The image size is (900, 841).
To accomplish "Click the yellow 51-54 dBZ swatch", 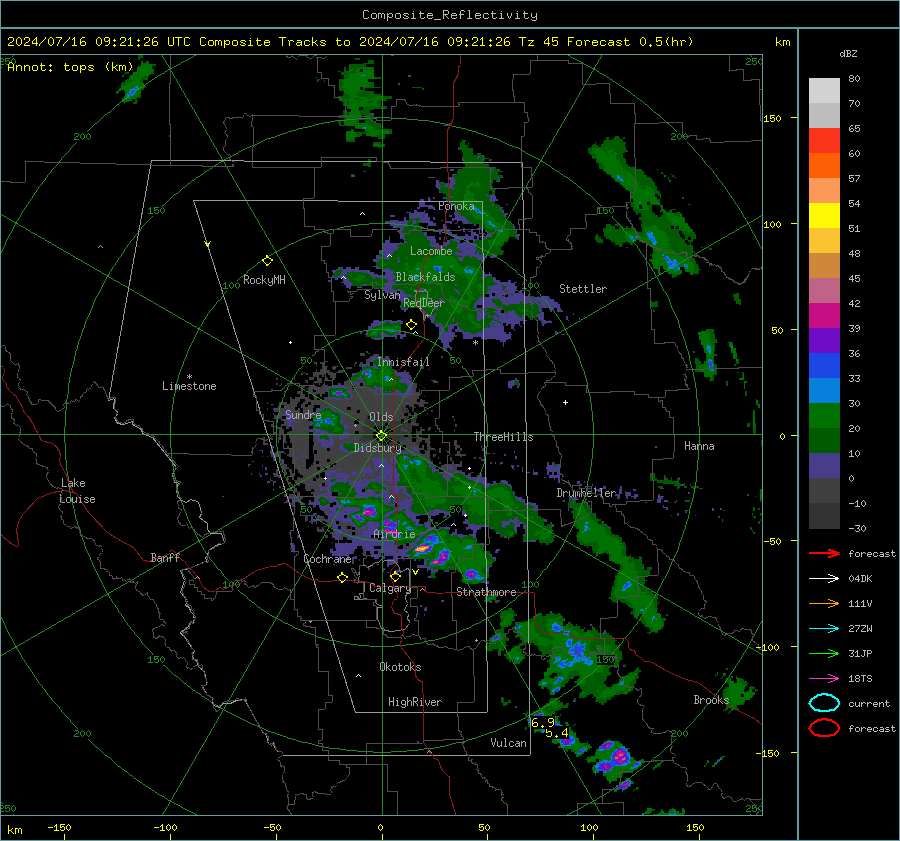I will pos(824,215).
